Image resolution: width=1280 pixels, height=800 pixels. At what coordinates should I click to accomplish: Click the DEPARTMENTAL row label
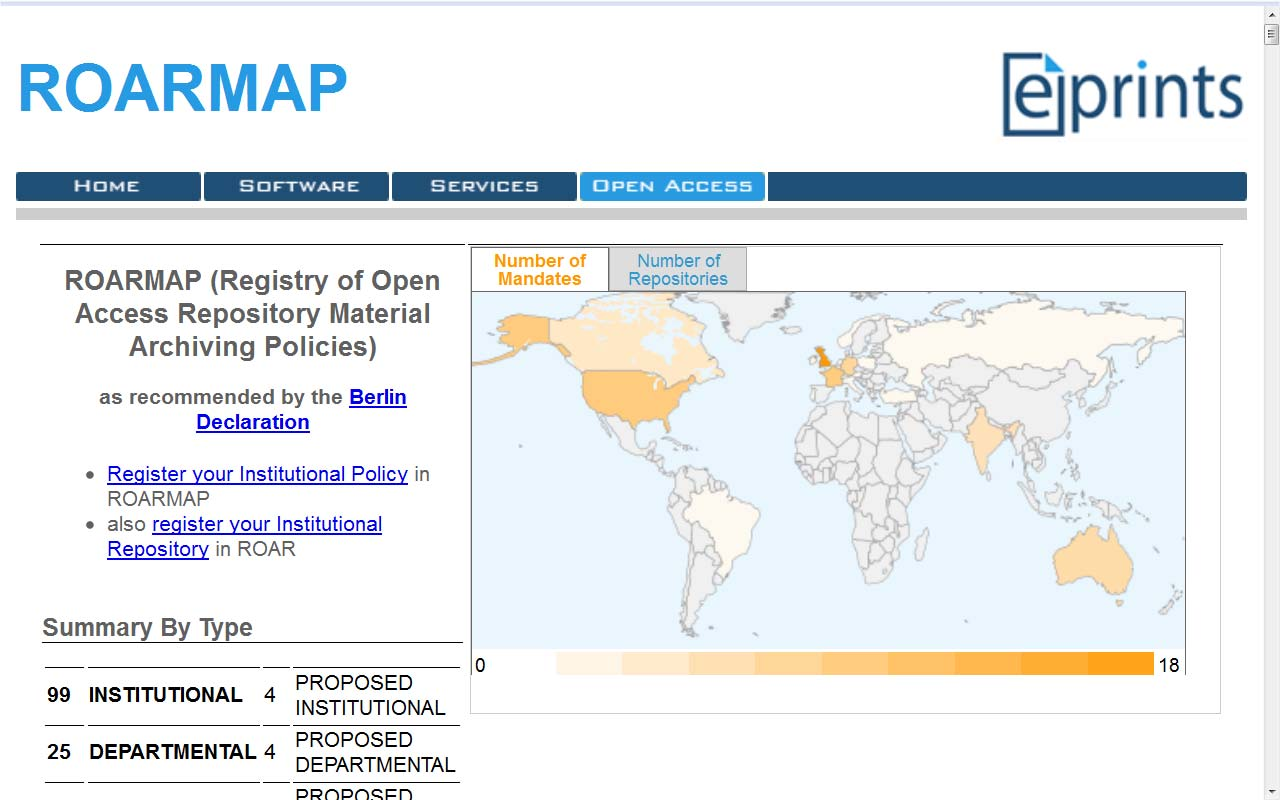(x=173, y=752)
